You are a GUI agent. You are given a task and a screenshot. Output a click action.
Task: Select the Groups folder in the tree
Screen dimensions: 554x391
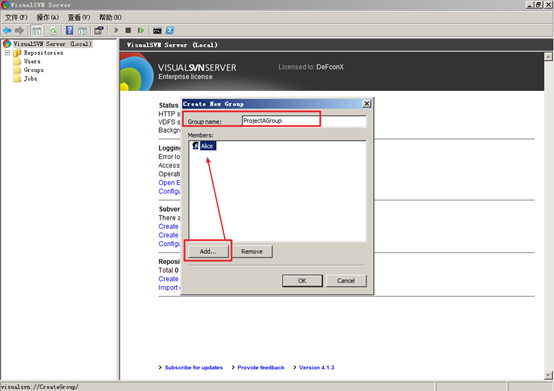[34, 70]
